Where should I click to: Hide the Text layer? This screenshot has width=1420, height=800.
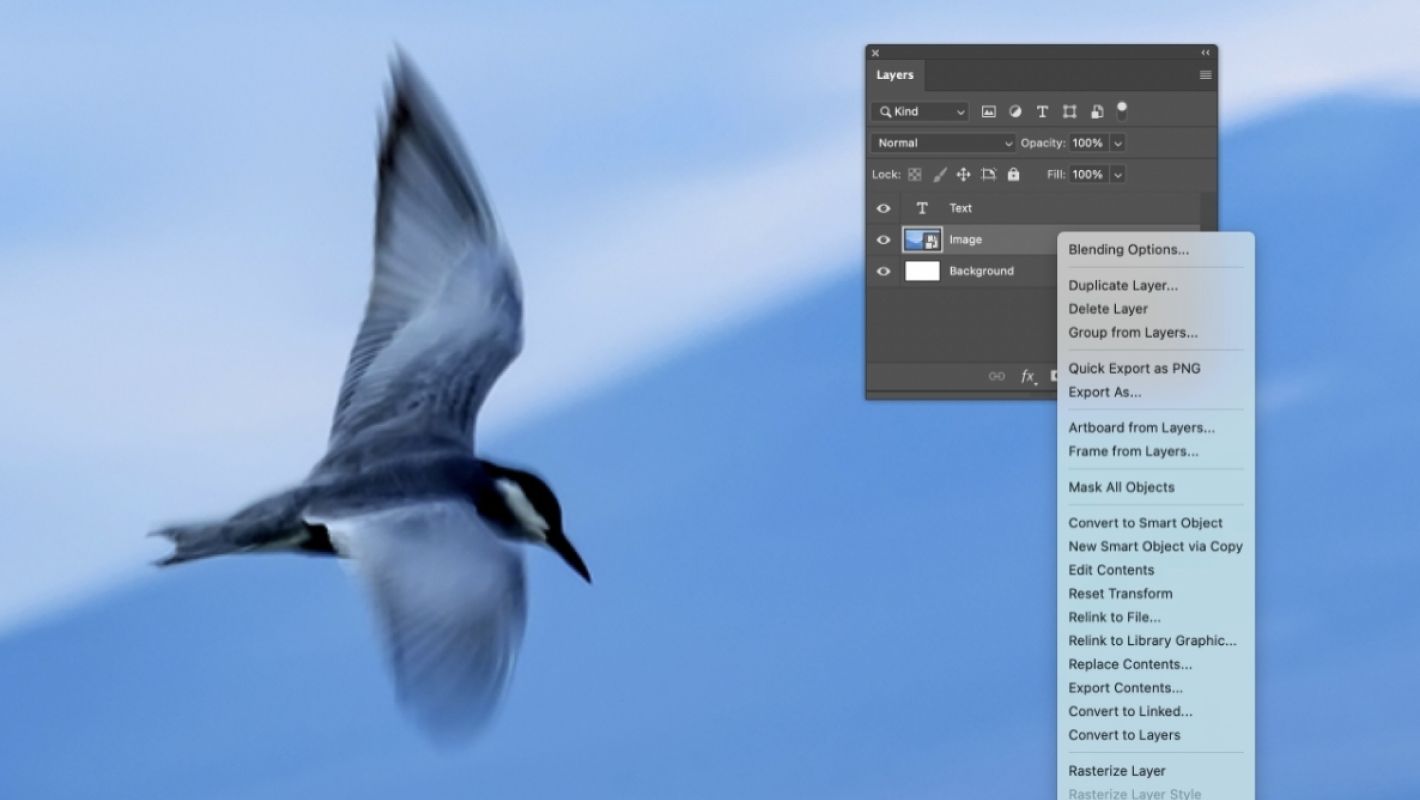tap(883, 208)
